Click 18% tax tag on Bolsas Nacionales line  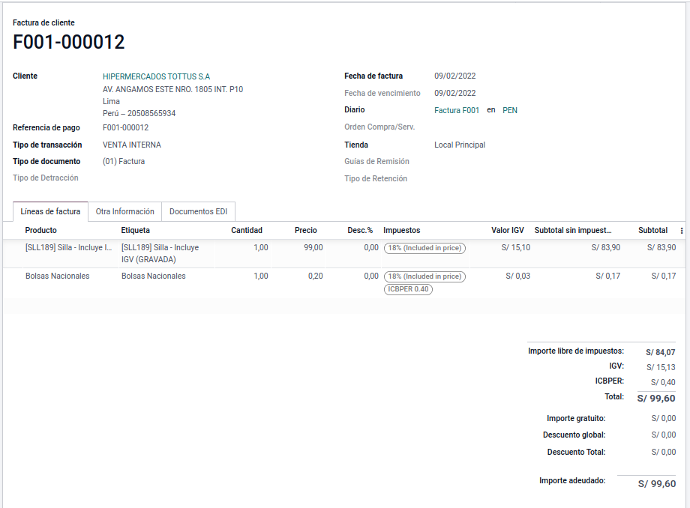[425, 276]
